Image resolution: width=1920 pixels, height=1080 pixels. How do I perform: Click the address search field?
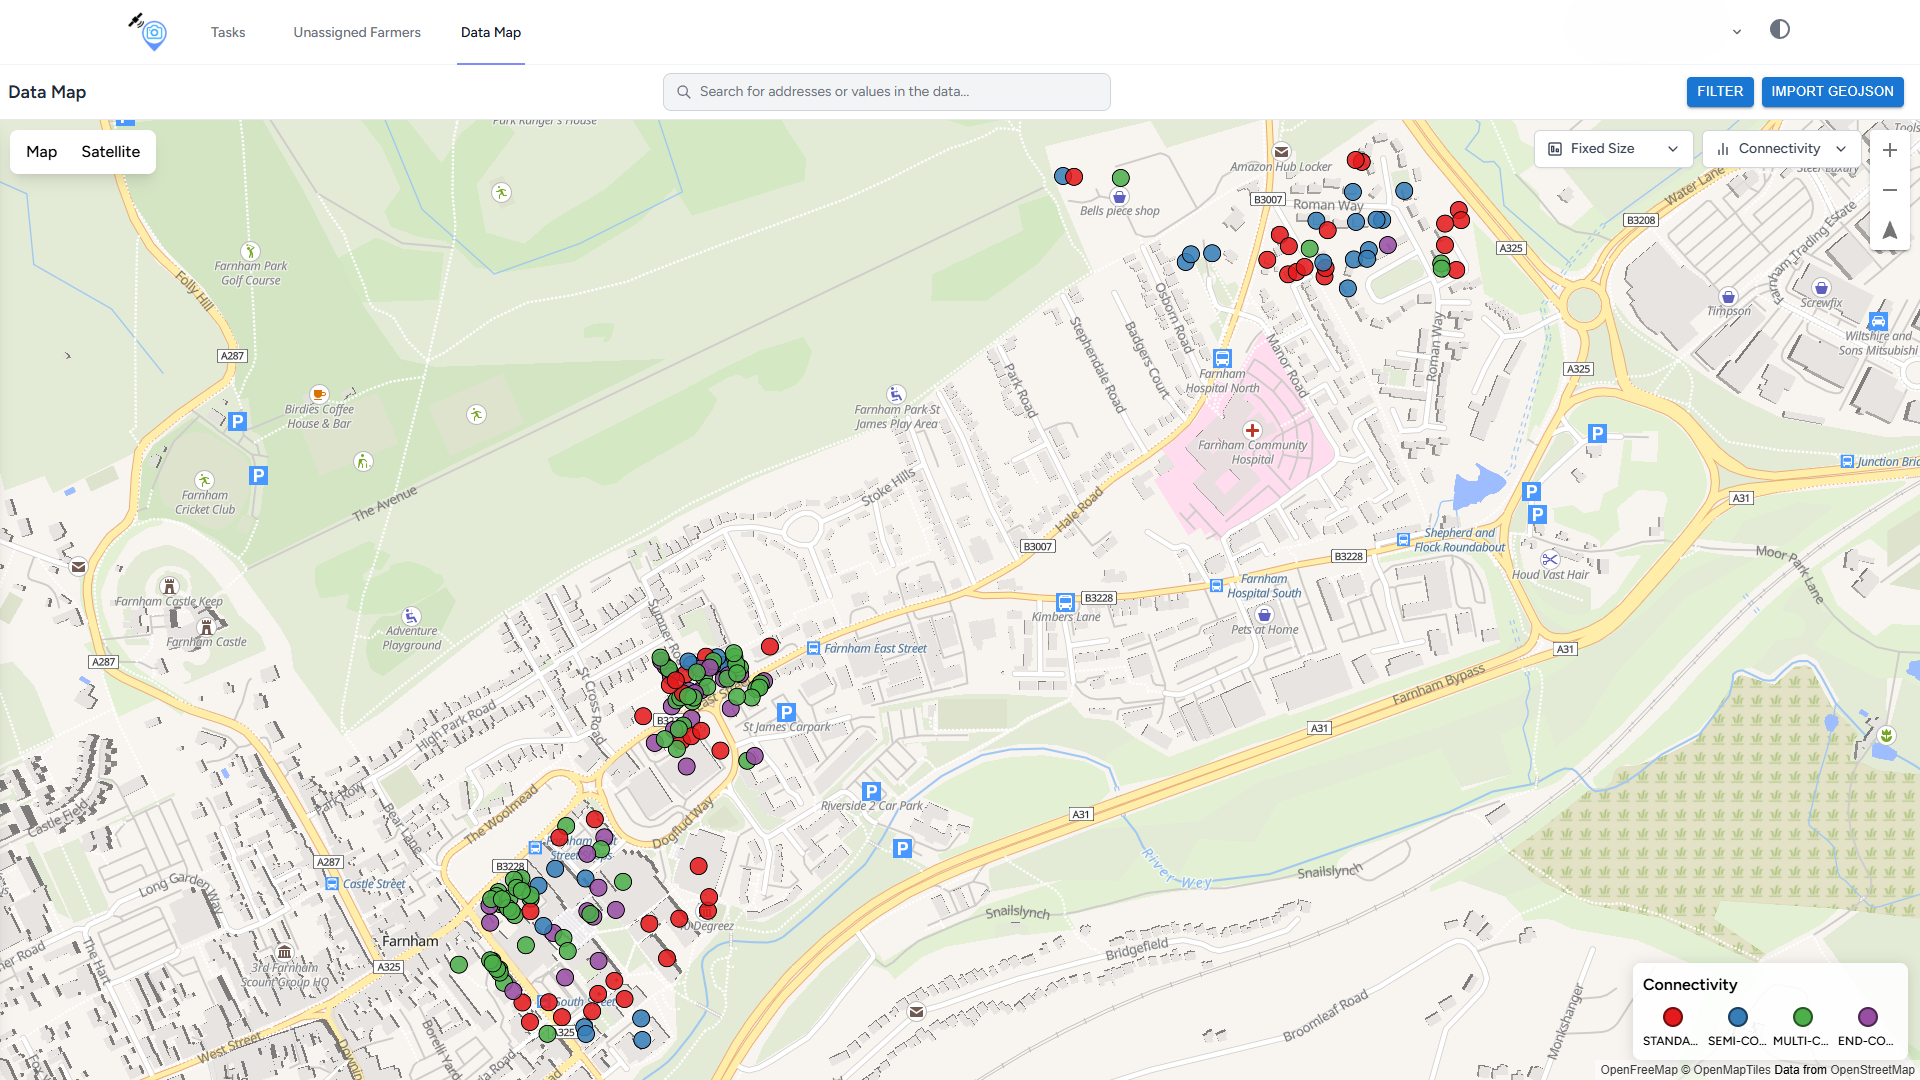tap(886, 91)
